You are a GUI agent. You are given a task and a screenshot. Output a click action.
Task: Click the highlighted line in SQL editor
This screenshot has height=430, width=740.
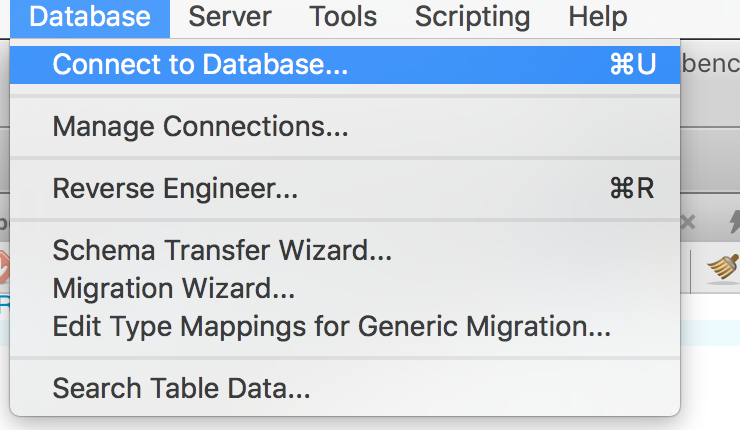(710, 332)
